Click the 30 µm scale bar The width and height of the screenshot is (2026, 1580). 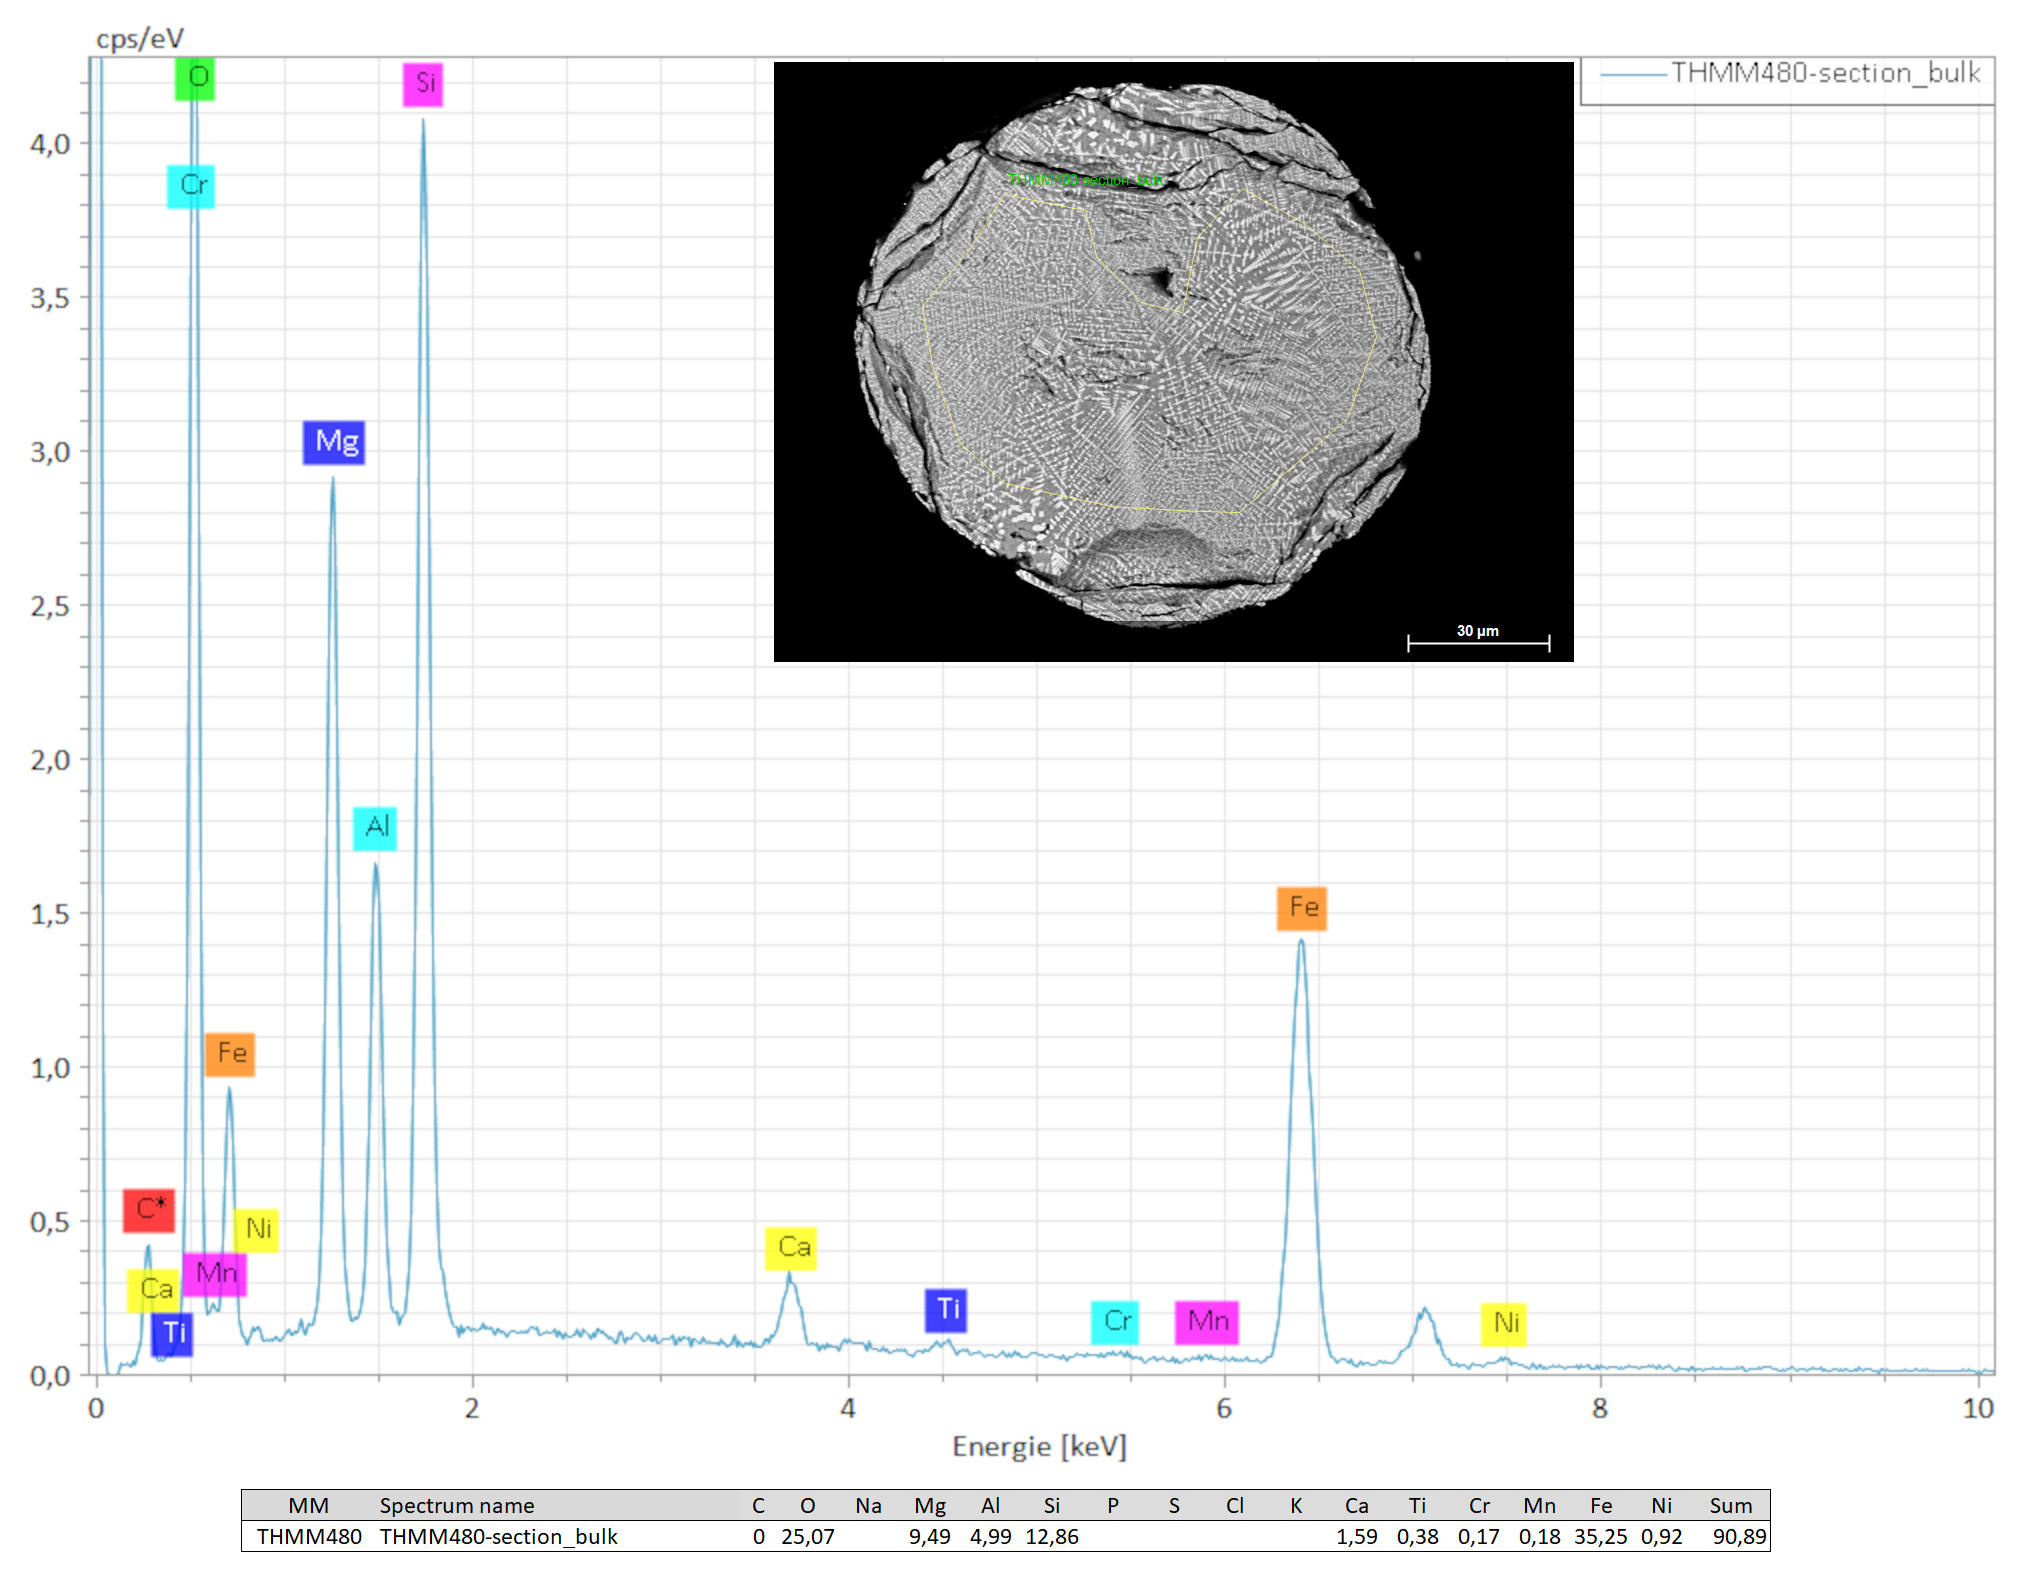click(x=1478, y=641)
